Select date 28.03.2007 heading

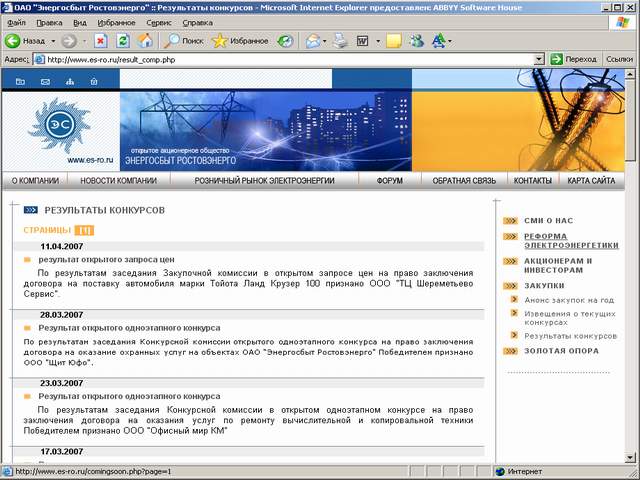(62, 315)
